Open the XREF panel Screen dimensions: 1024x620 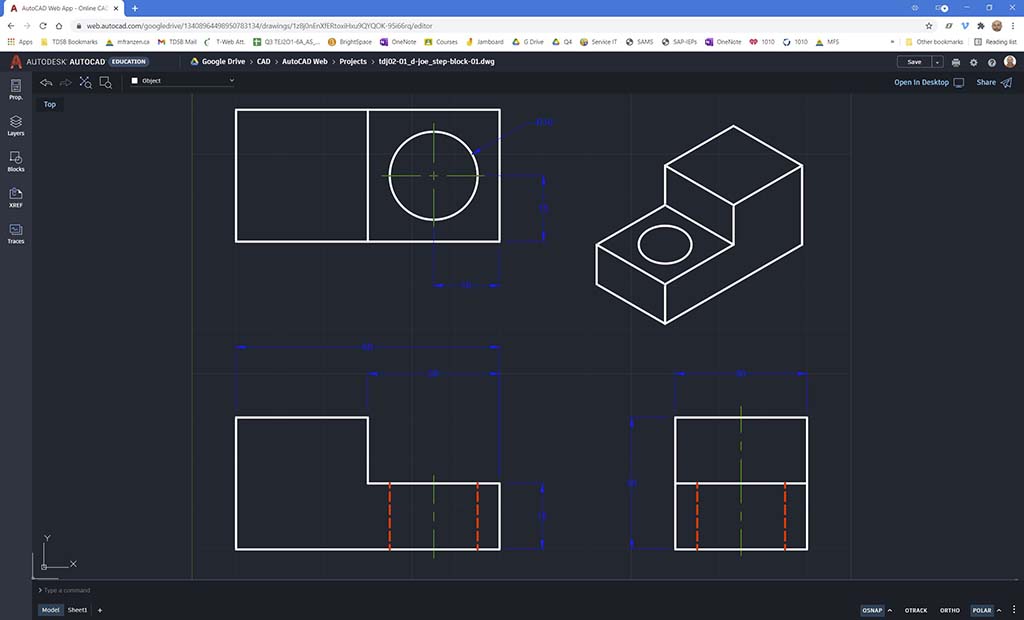click(x=16, y=197)
